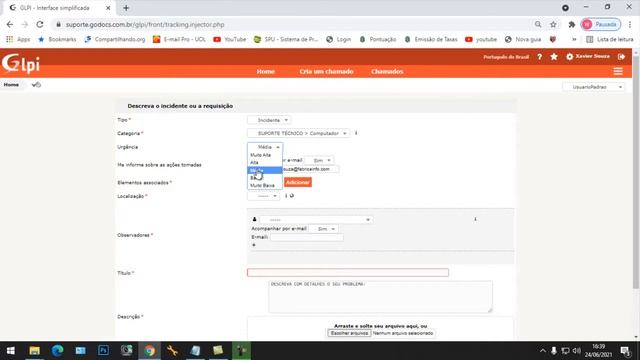Click the Adicionar button
640x360 pixels.
(298, 182)
